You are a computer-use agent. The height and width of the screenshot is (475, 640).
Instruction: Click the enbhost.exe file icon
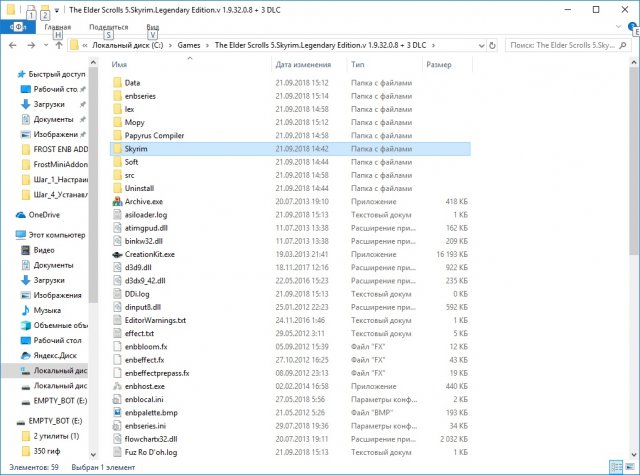(118, 385)
